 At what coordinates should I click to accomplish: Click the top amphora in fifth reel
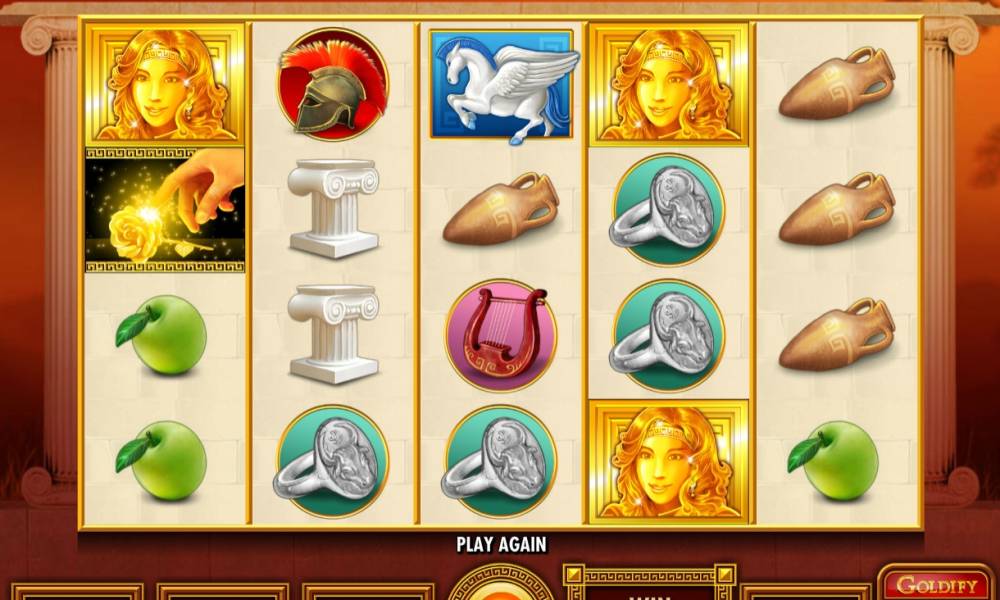click(837, 83)
